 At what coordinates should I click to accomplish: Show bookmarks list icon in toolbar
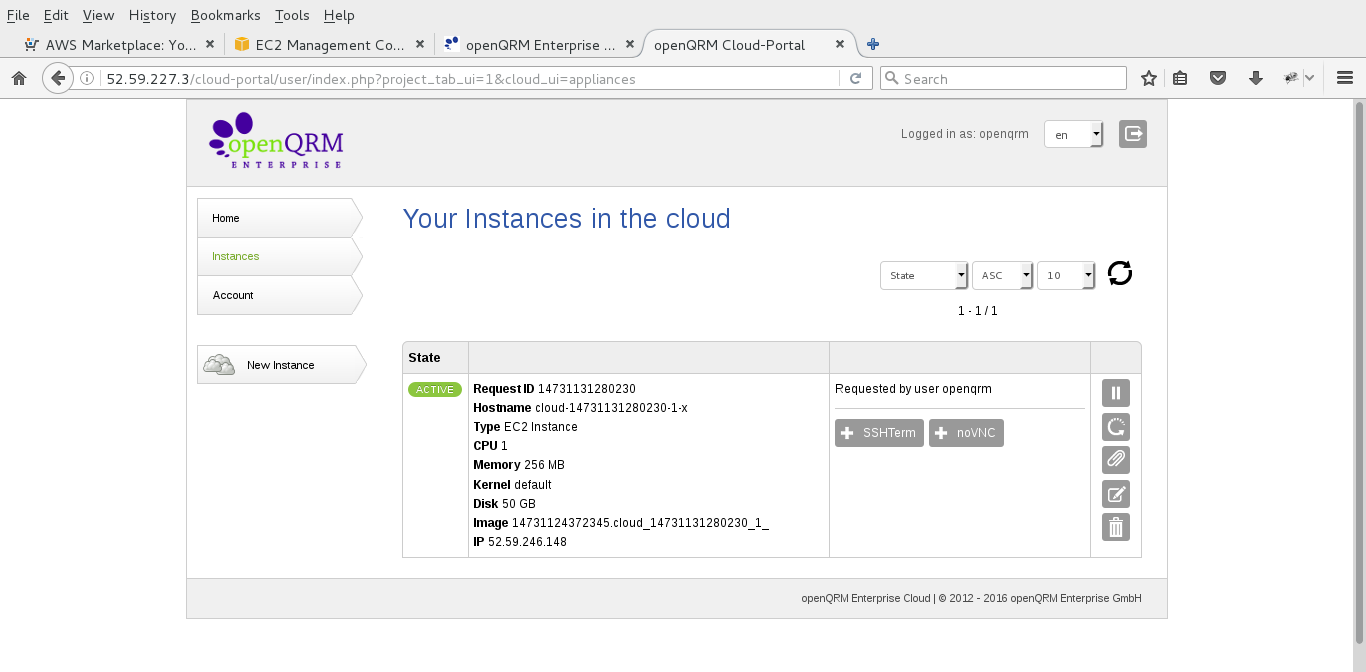click(1181, 78)
